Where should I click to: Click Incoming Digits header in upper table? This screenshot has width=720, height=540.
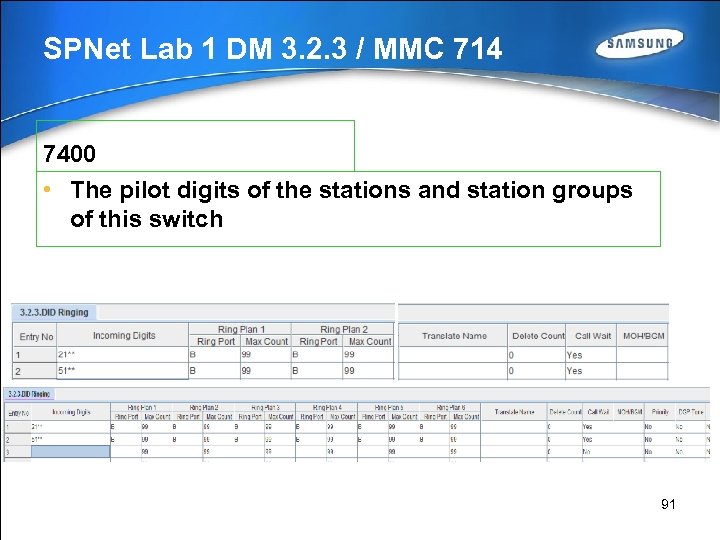(124, 336)
